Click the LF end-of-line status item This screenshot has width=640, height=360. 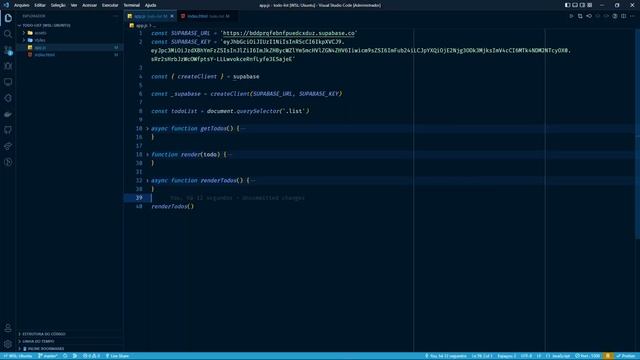pos(538,356)
